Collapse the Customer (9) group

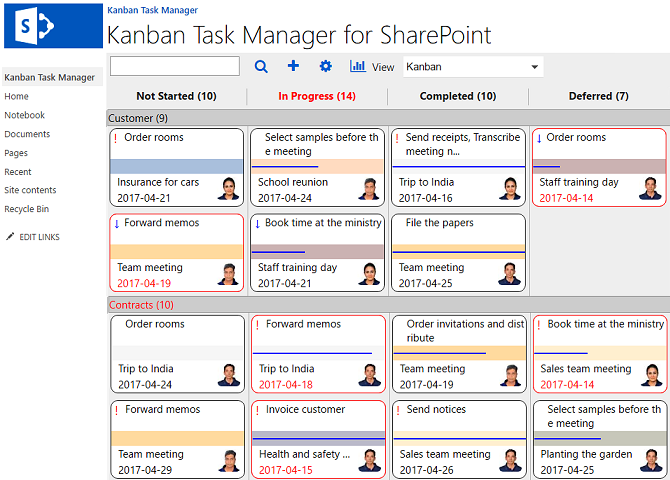138,118
